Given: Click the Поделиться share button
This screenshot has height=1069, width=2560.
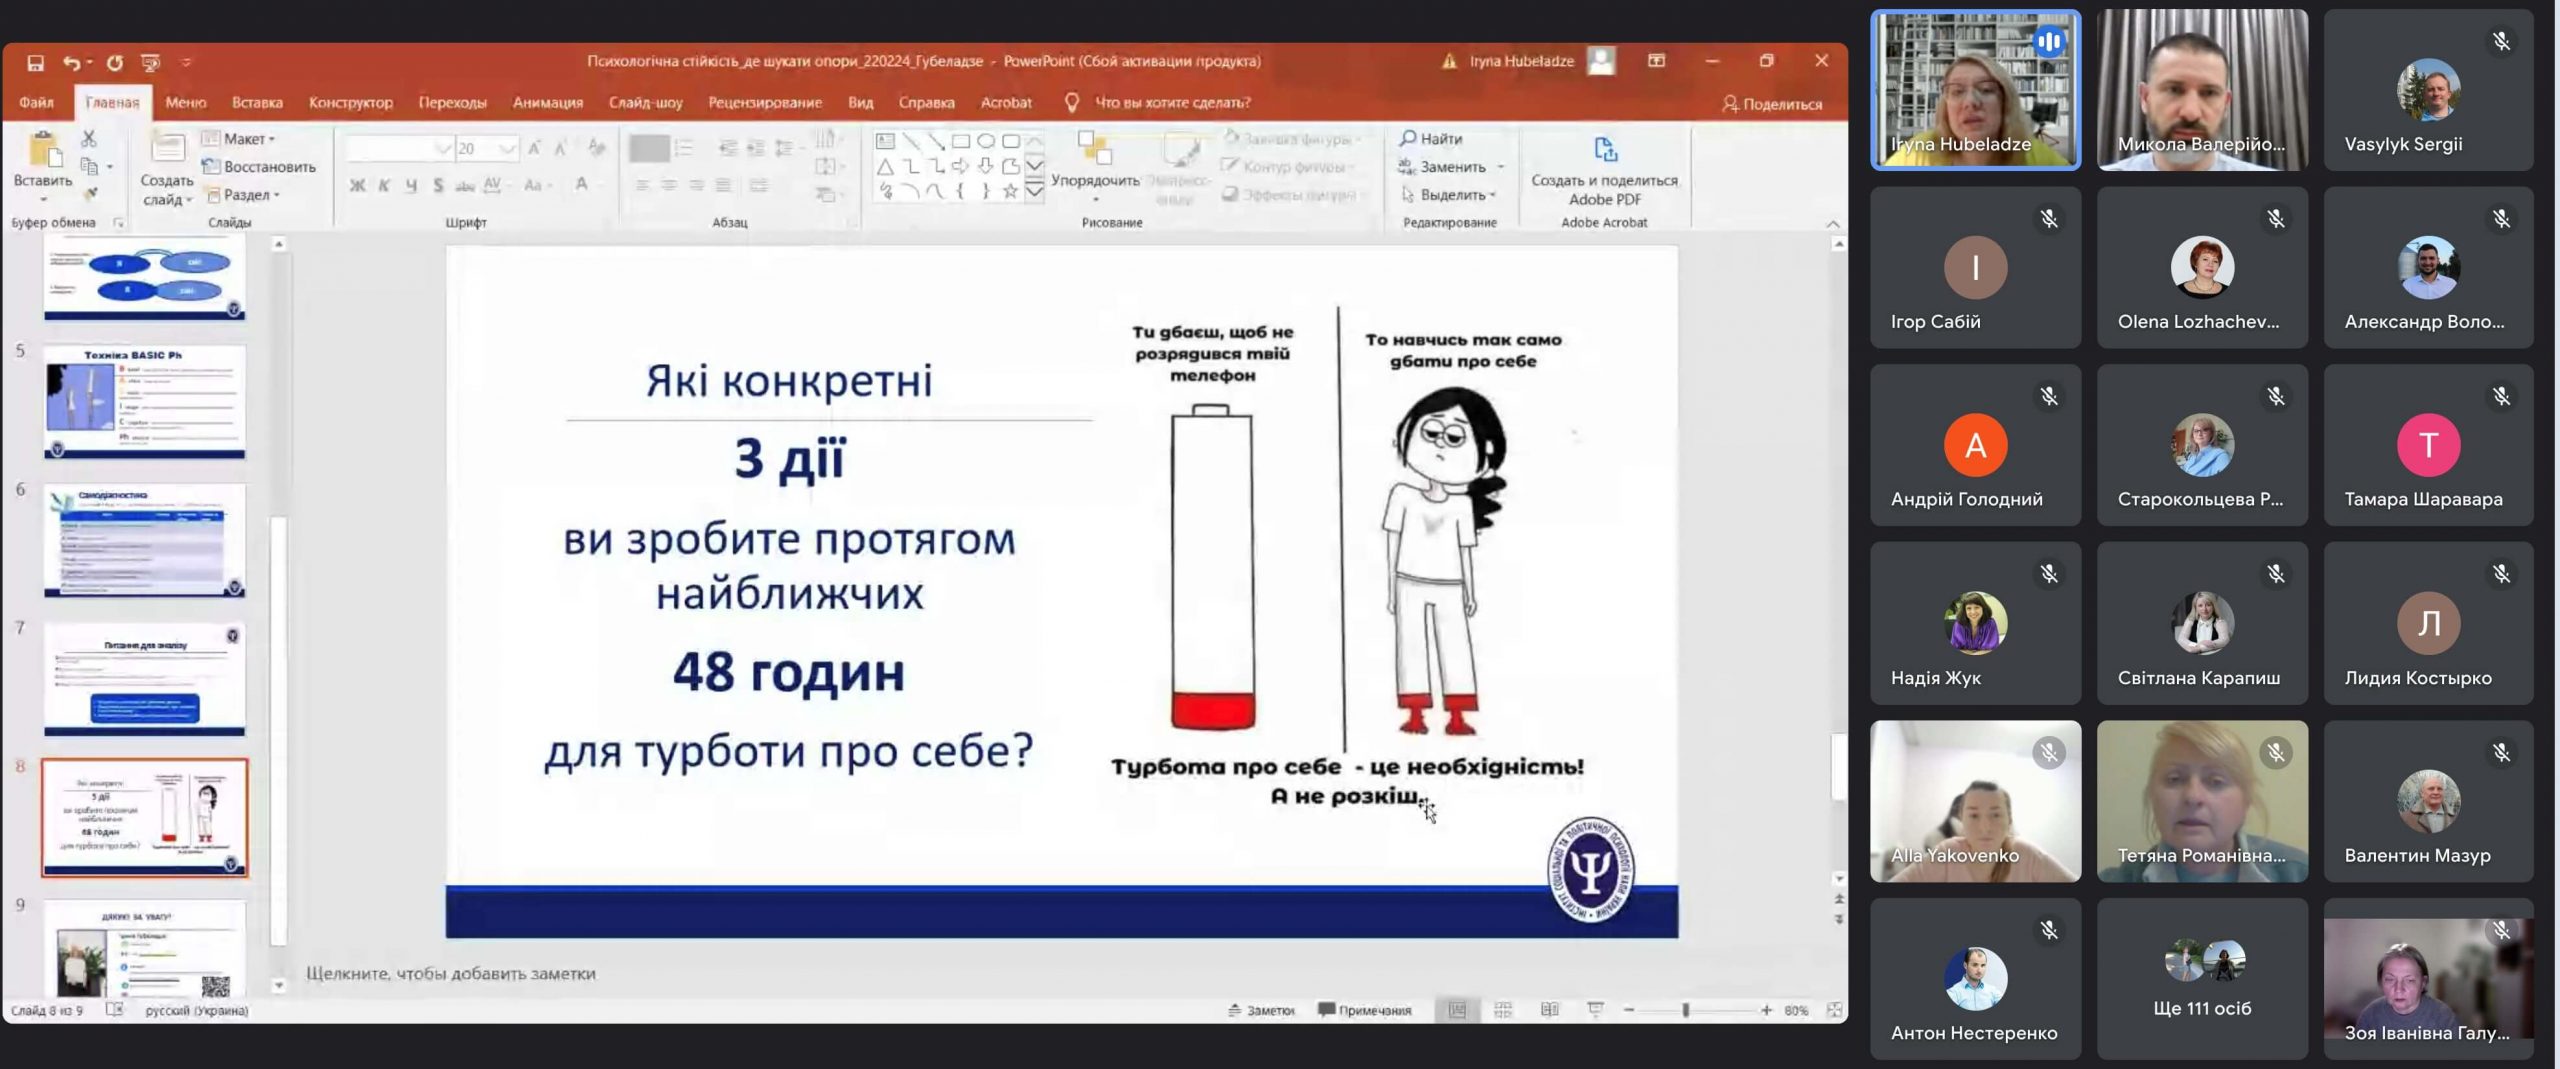Looking at the screenshot, I should click(x=1771, y=104).
